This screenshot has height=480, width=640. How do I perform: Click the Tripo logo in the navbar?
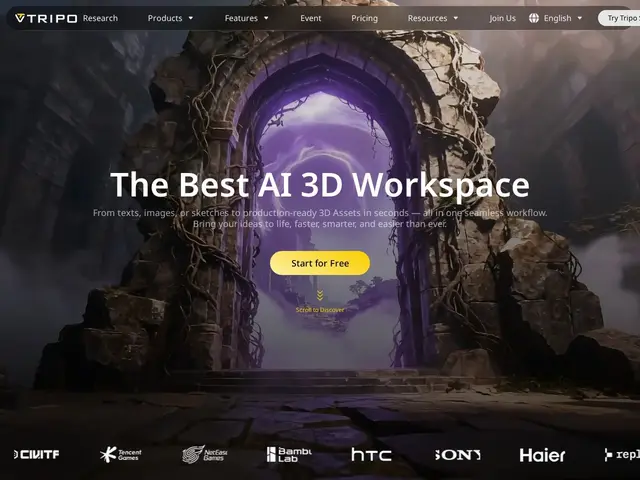pyautogui.click(x=46, y=18)
